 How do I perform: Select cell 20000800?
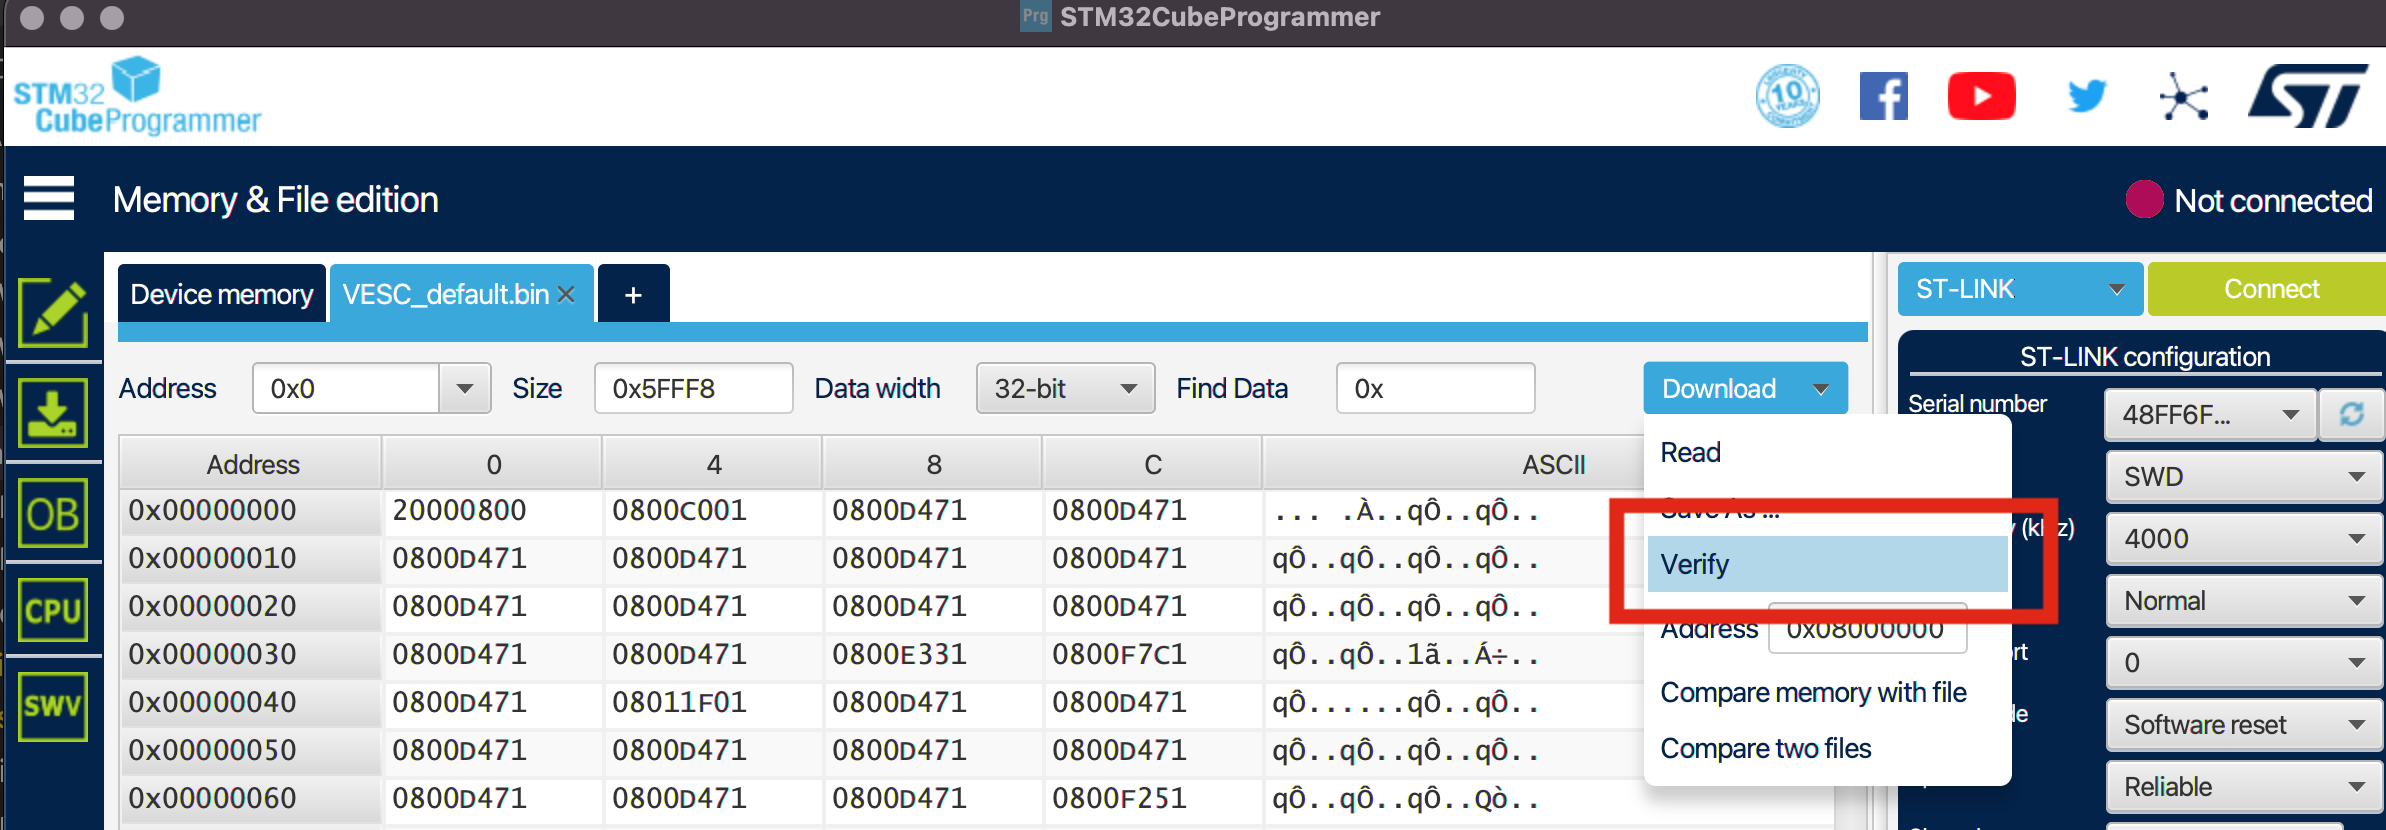(x=493, y=510)
